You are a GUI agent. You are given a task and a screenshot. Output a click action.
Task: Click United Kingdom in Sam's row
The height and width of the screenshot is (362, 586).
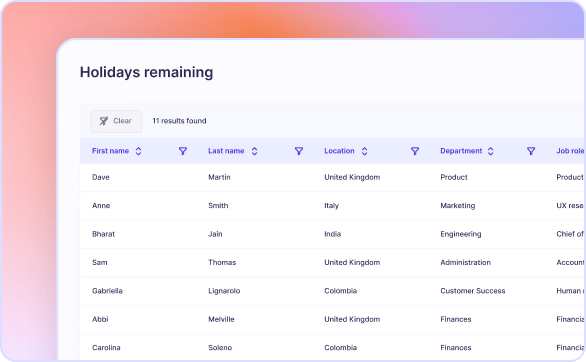click(x=352, y=263)
